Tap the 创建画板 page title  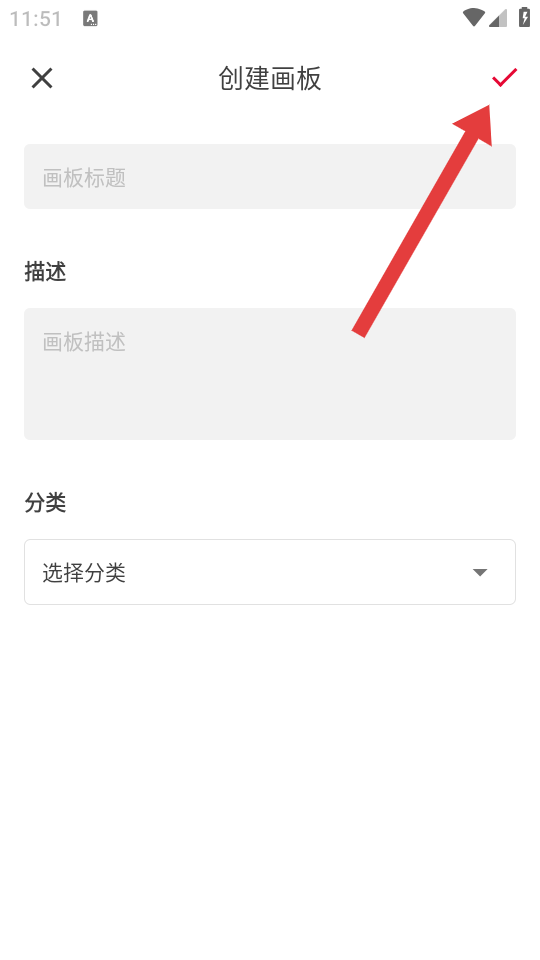[270, 79]
